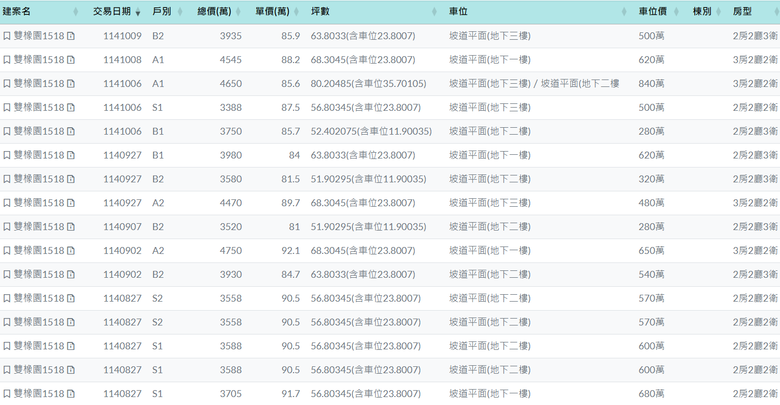Open document icon in the 1141006 B1 row

[71, 131]
